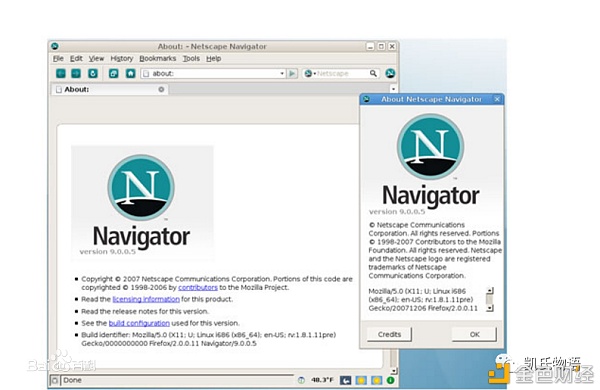Reload the page with the refresh icon

[x=93, y=73]
